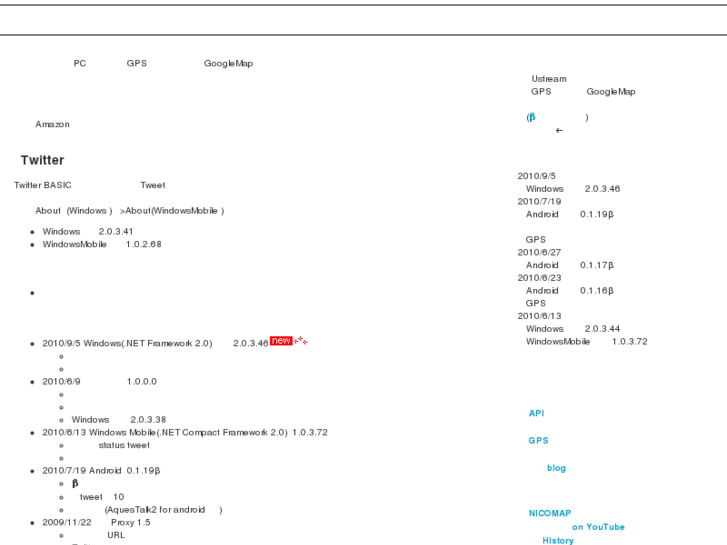Select the "WindowsMobile 1.0.2.68" list item
Viewport: 727px width, 545px height.
[x=102, y=244]
